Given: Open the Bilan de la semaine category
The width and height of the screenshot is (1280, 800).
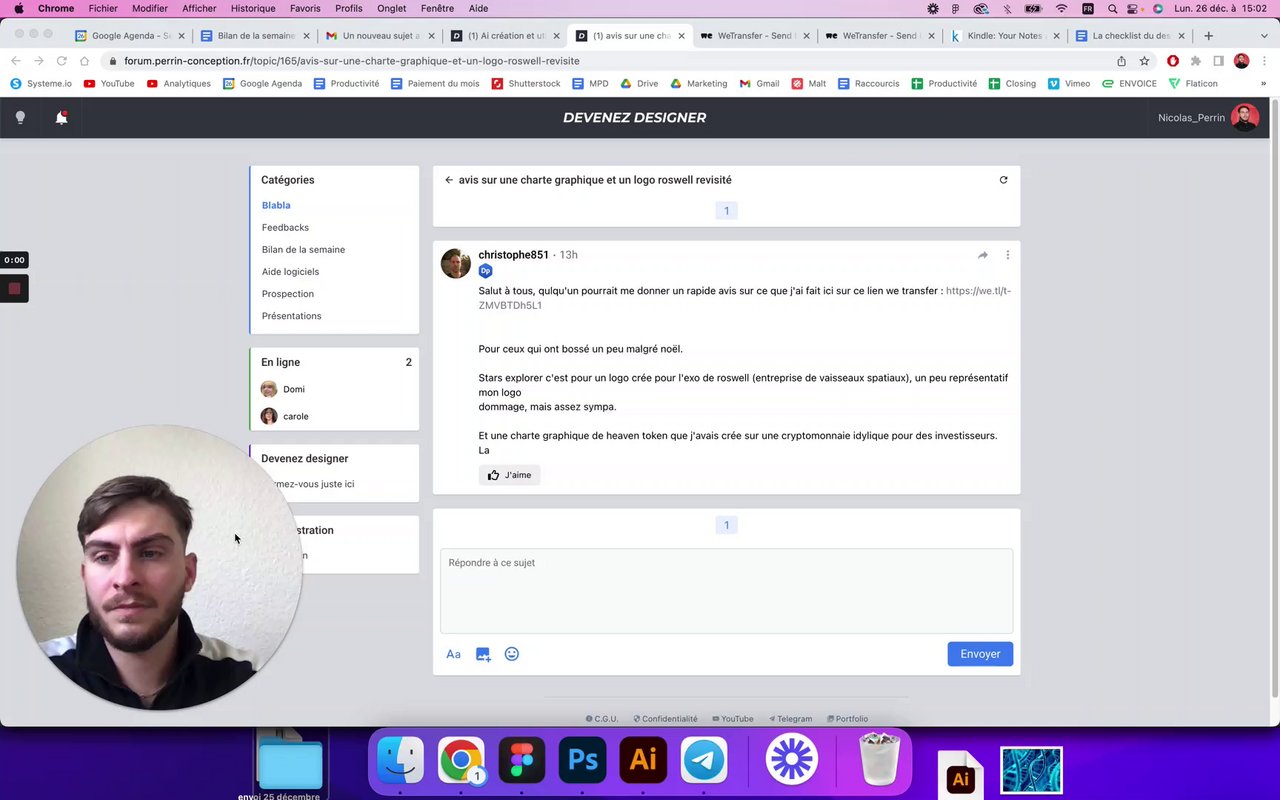Looking at the screenshot, I should tap(303, 250).
